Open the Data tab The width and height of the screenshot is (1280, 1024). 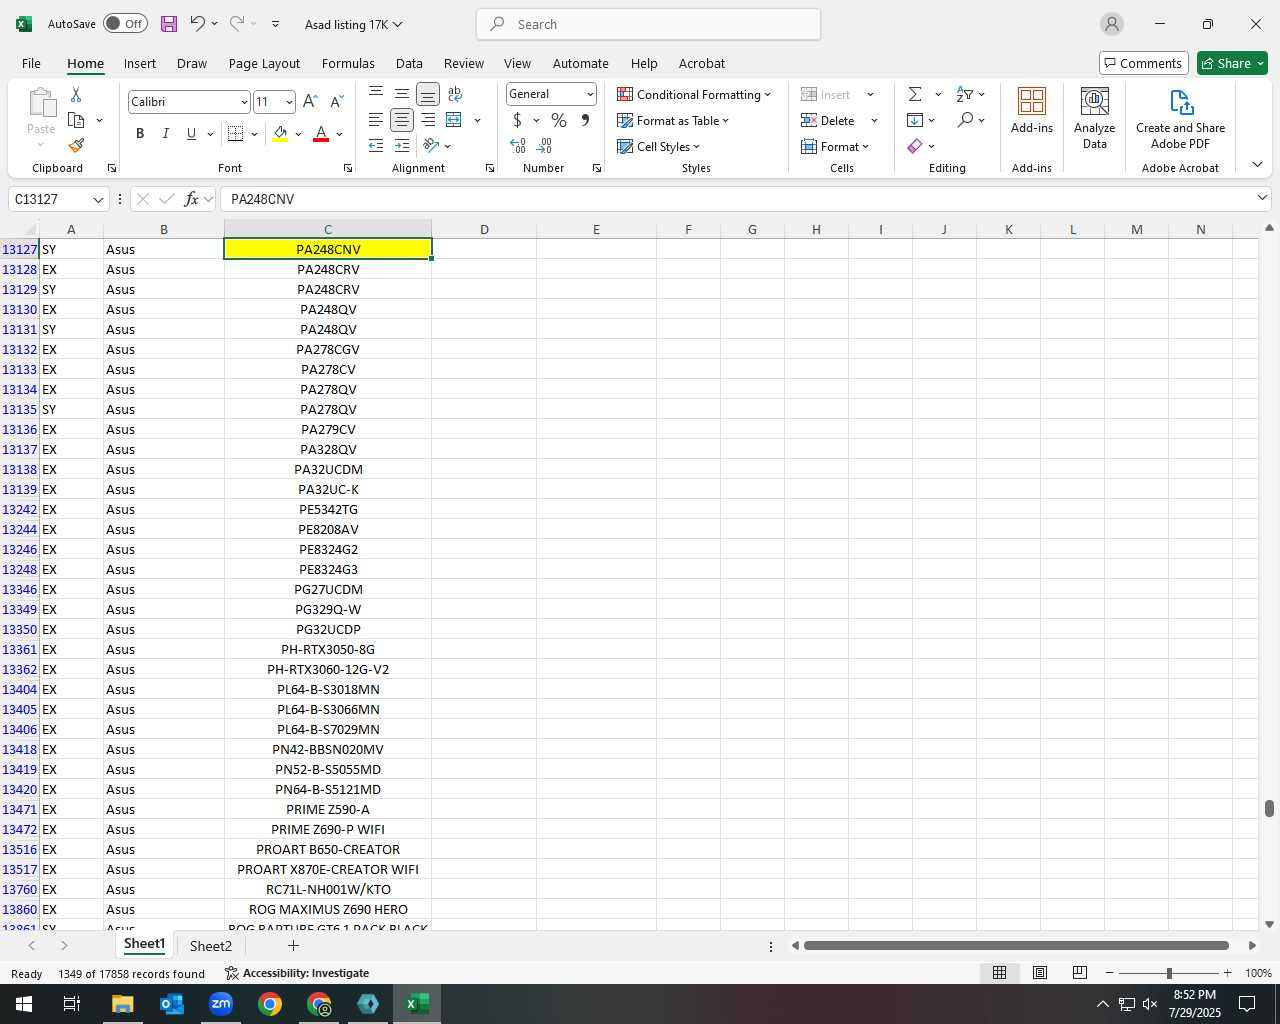[x=409, y=63]
